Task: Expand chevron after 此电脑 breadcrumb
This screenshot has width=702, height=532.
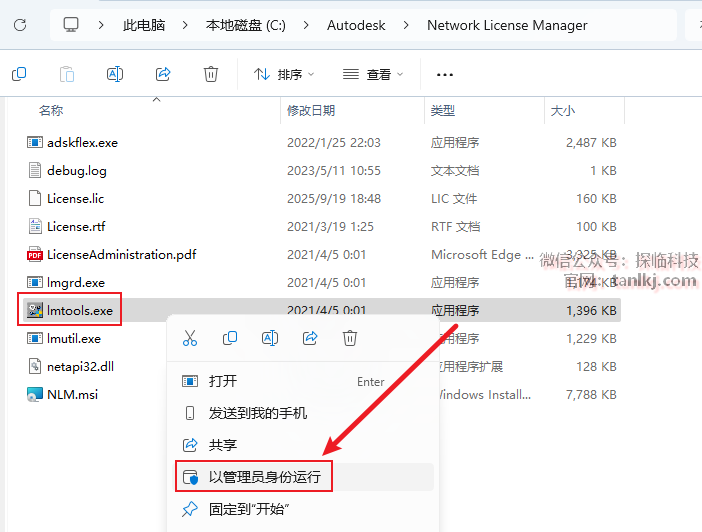Action: click(x=185, y=25)
